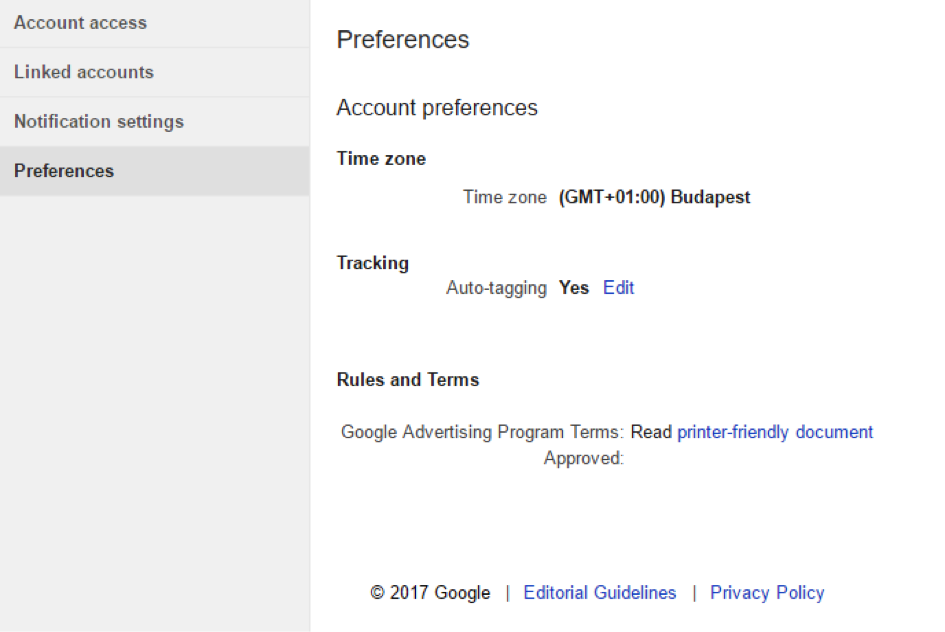Click the grey Time zone field label

pos(504,197)
